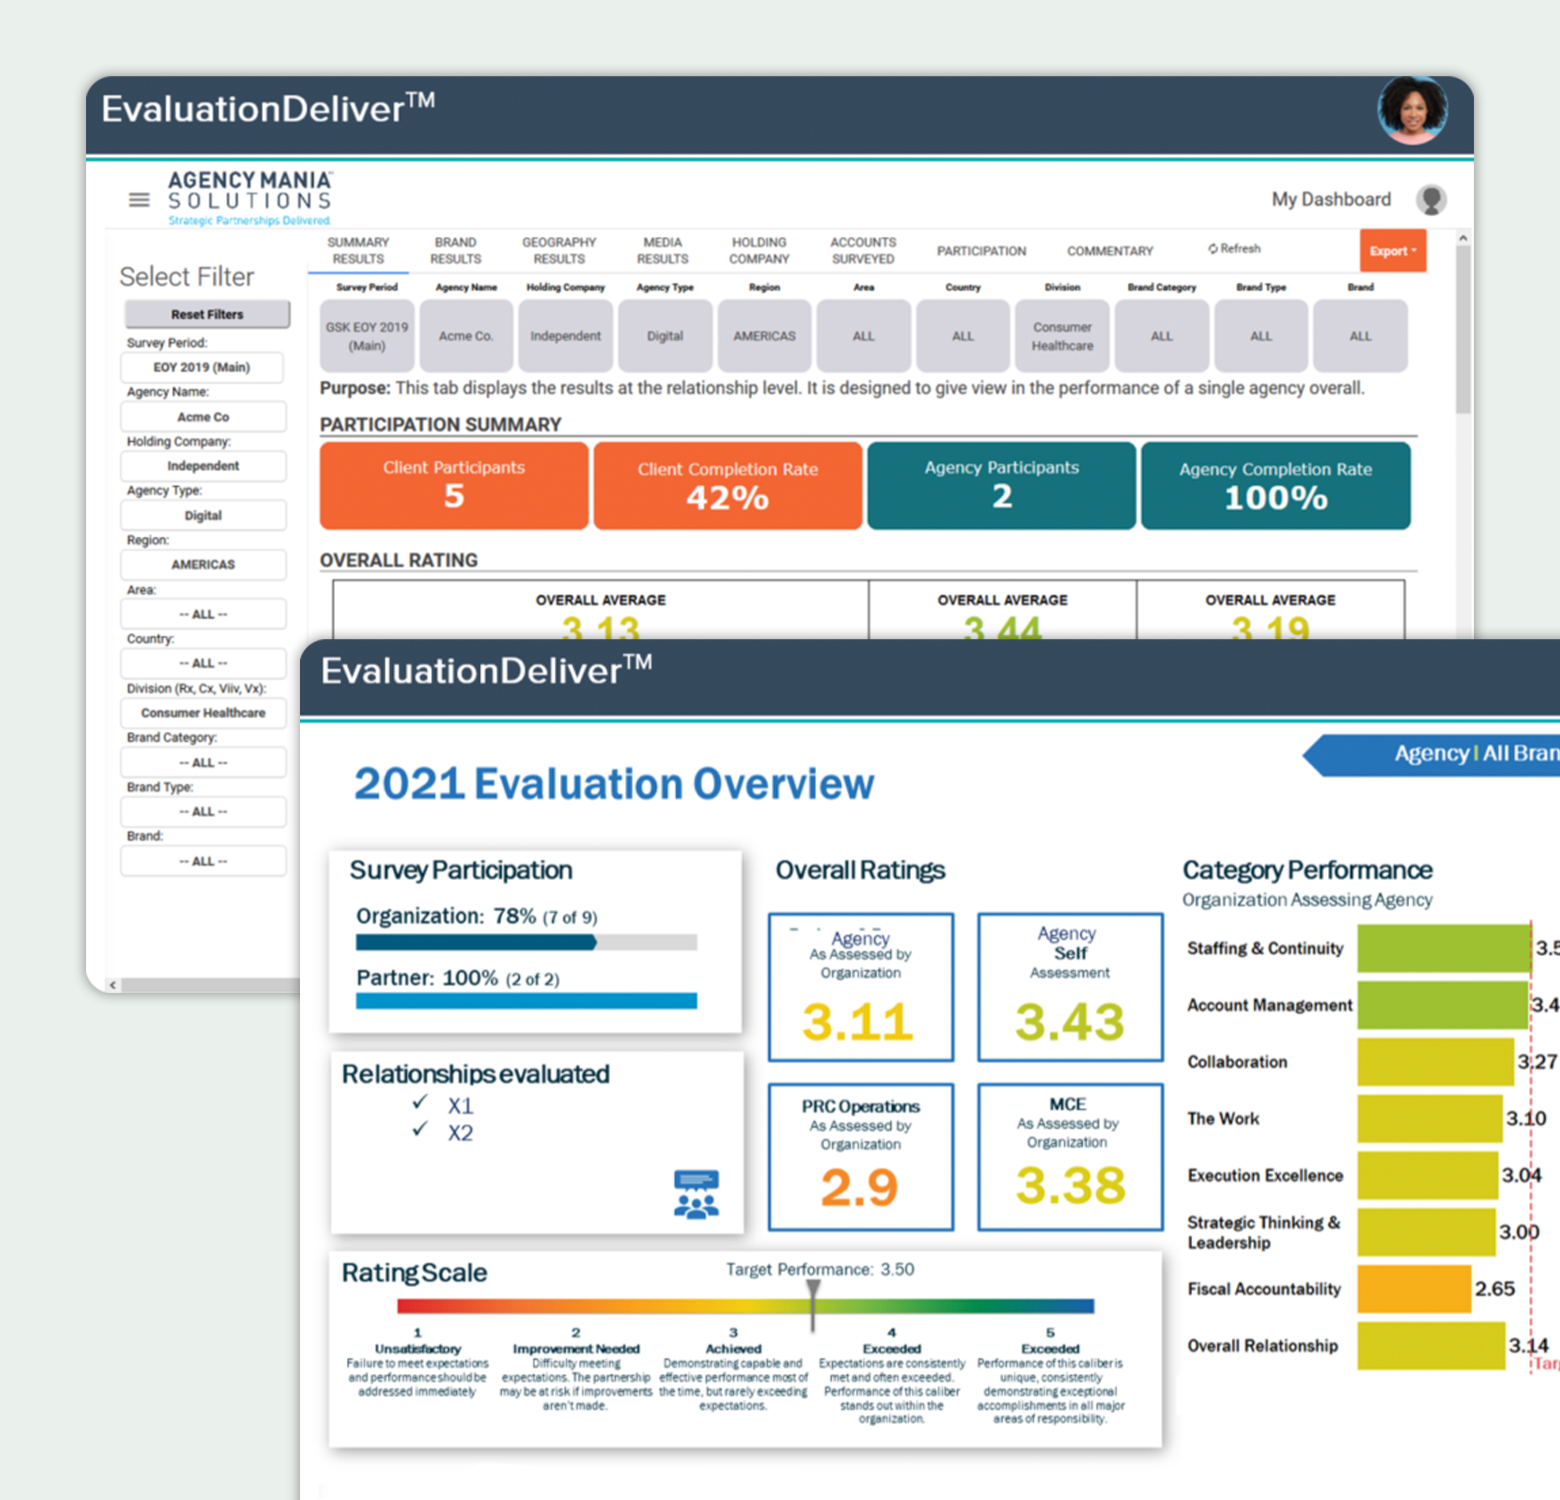Open the Commentary tab

1109,251
